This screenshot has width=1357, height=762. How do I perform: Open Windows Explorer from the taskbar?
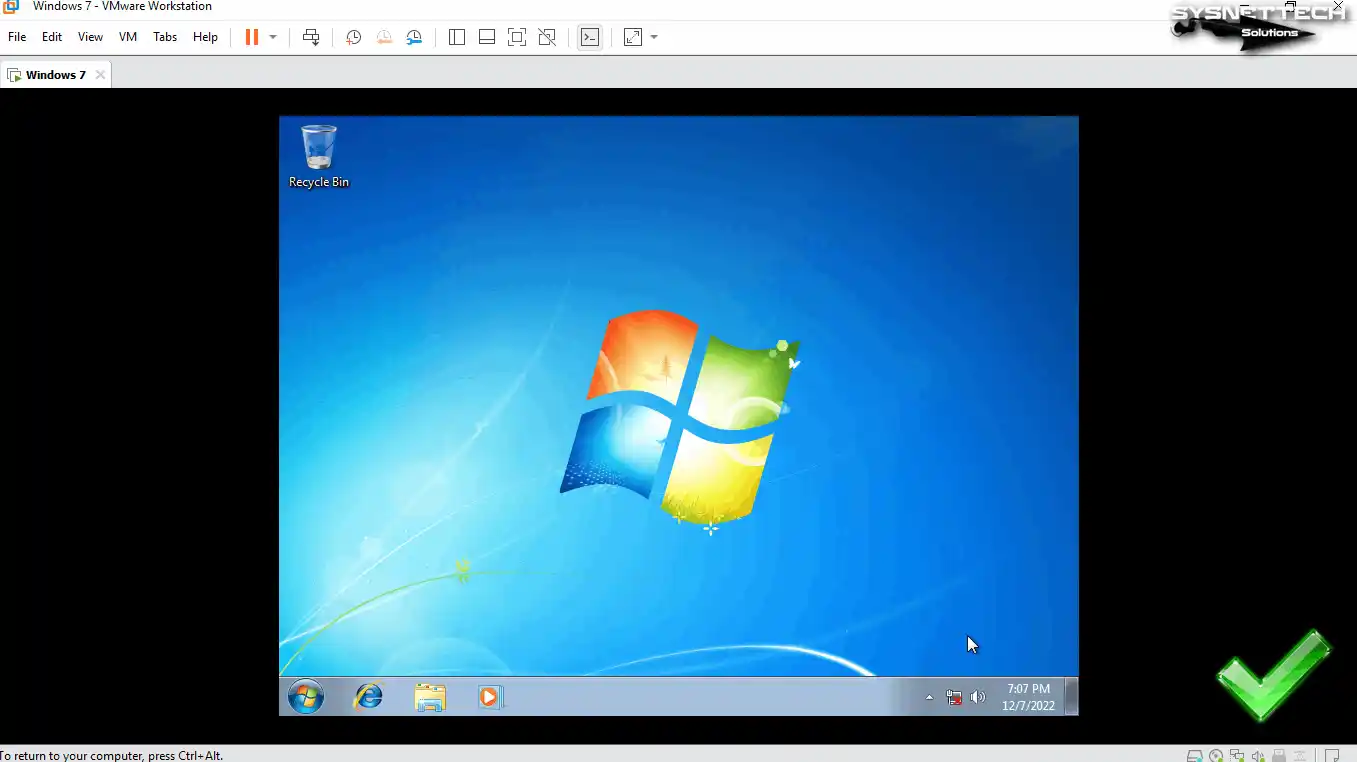coord(430,697)
